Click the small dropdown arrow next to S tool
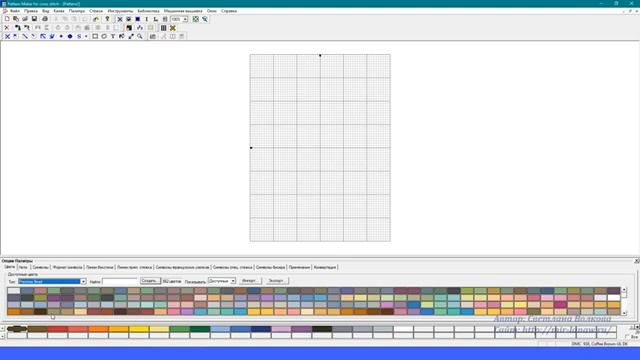Screen dimensions: 640x360 86,36
